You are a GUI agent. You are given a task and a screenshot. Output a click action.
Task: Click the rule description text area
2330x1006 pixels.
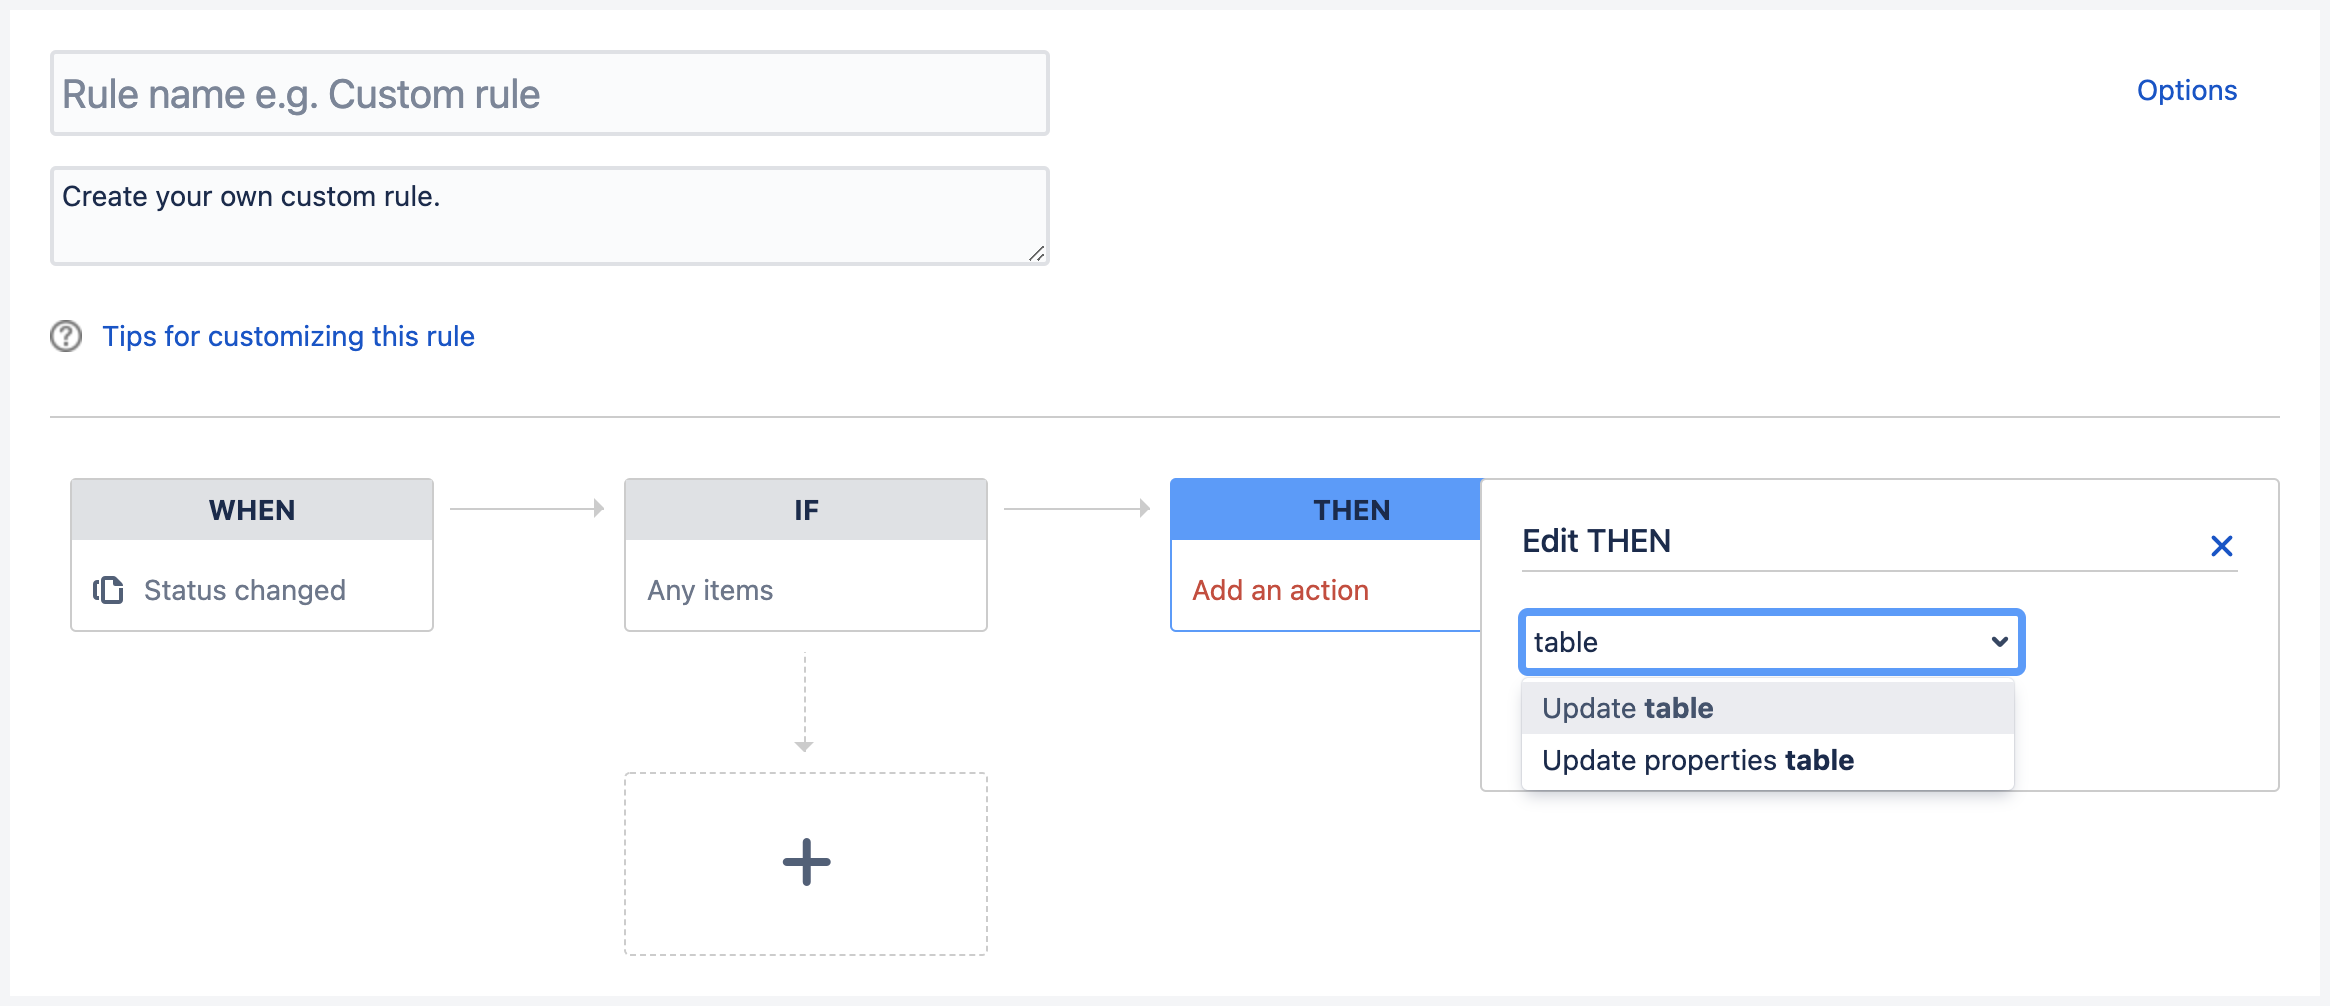click(x=550, y=216)
